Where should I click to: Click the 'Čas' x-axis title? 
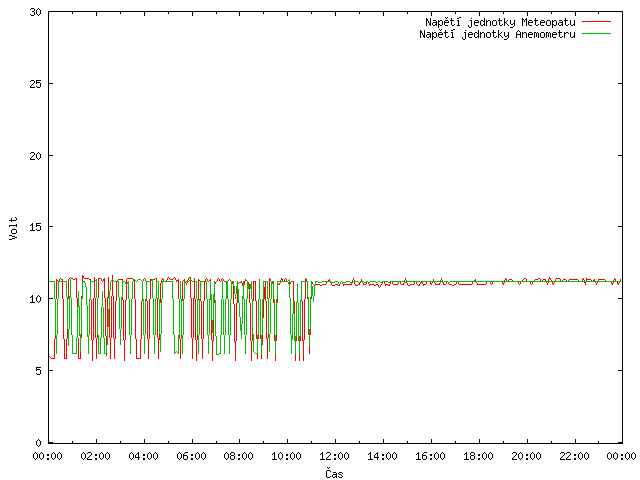(x=334, y=473)
